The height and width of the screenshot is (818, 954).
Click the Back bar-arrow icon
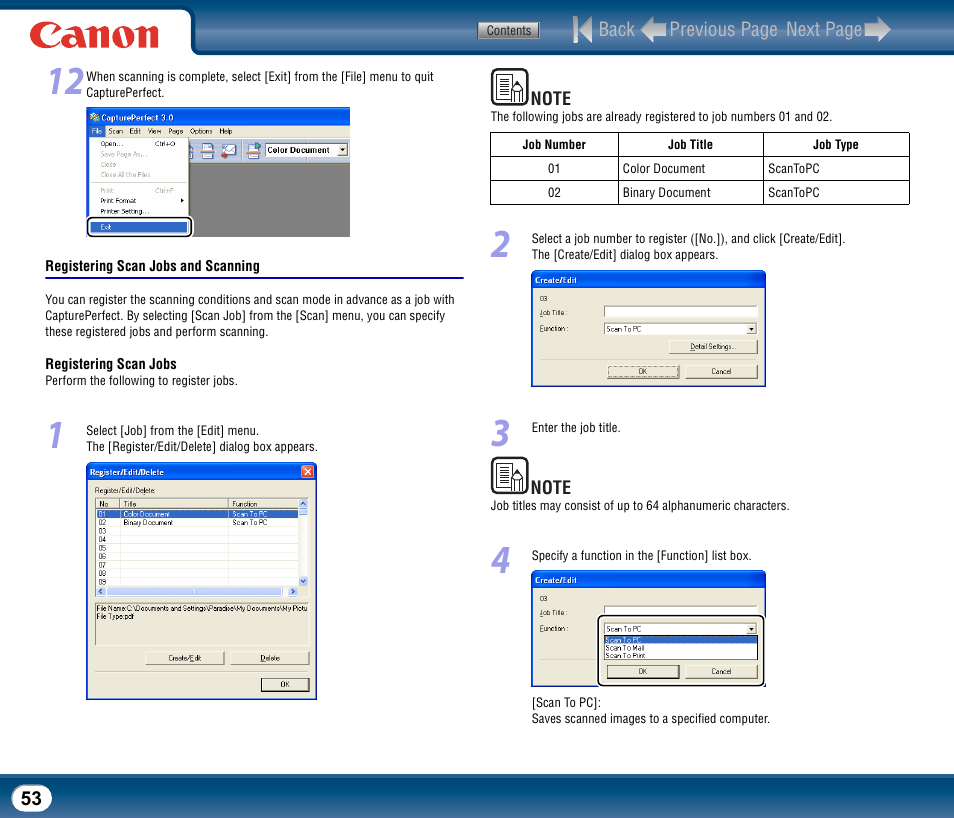[582, 29]
